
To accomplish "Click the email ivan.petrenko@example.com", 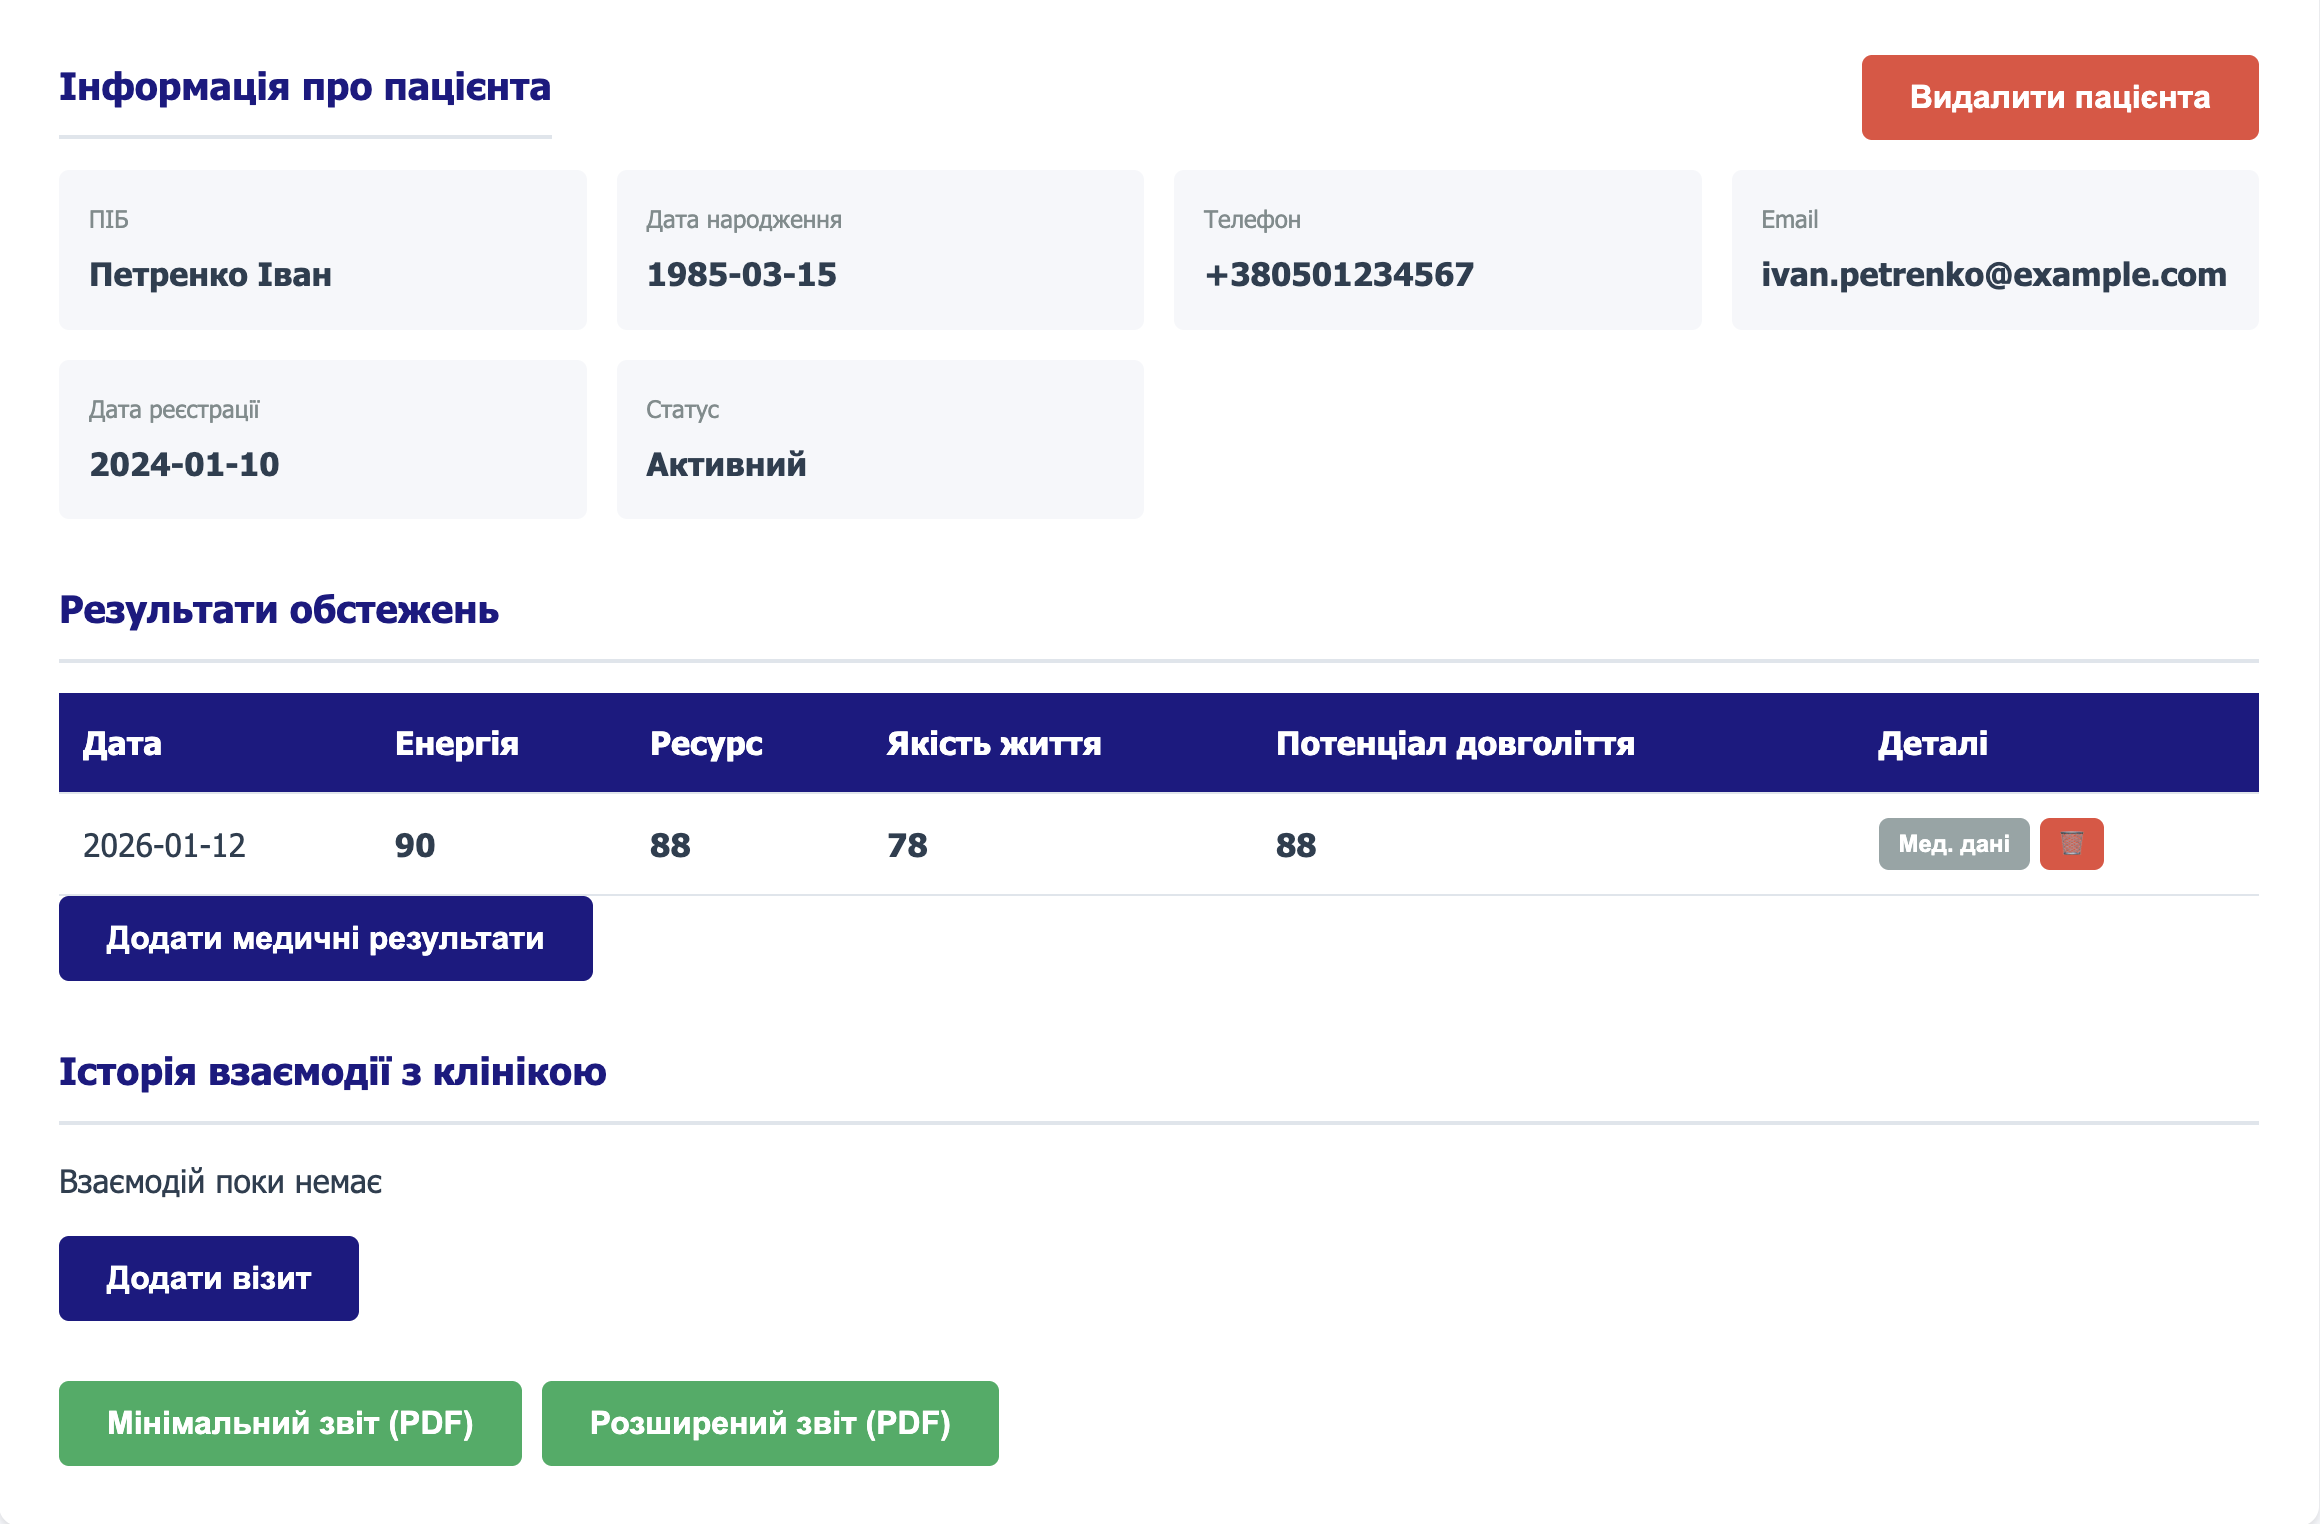I will (x=1993, y=274).
